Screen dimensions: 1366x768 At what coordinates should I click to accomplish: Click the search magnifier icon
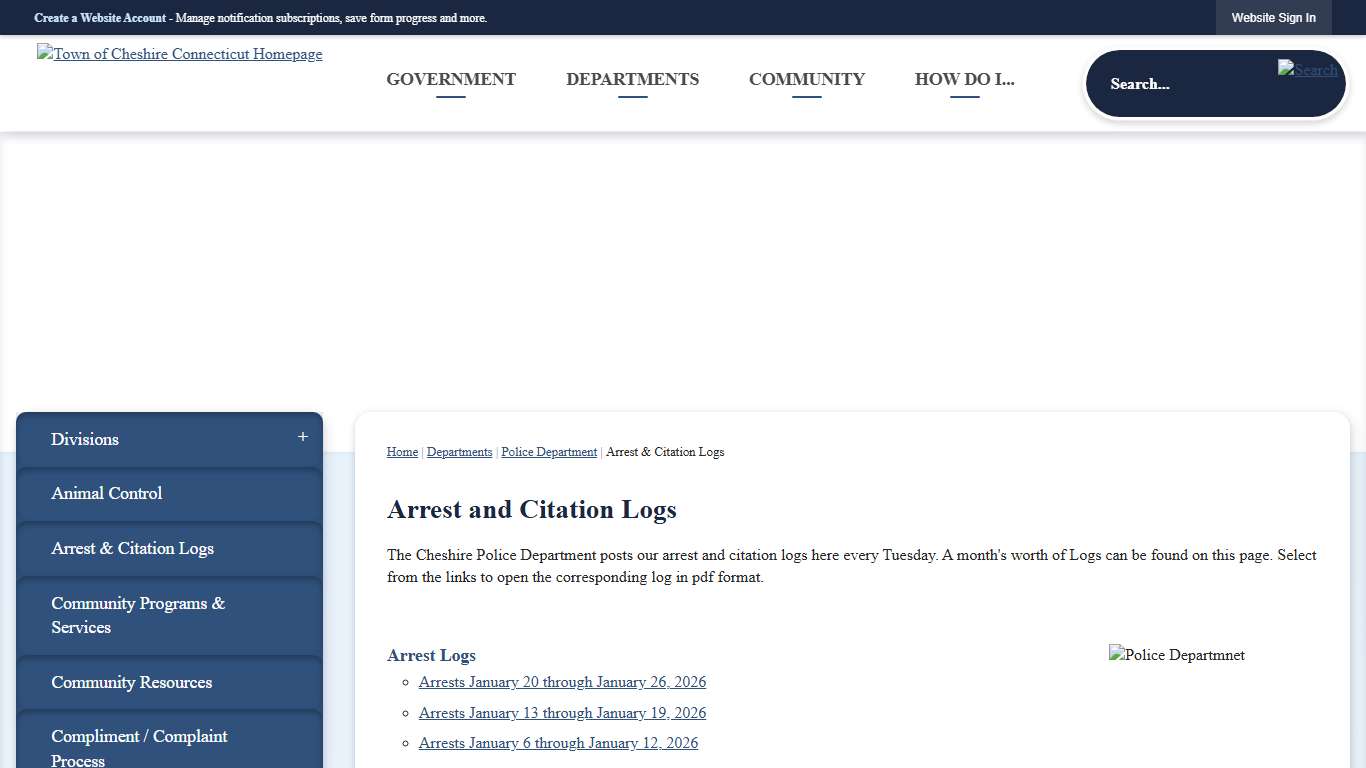pos(1307,70)
